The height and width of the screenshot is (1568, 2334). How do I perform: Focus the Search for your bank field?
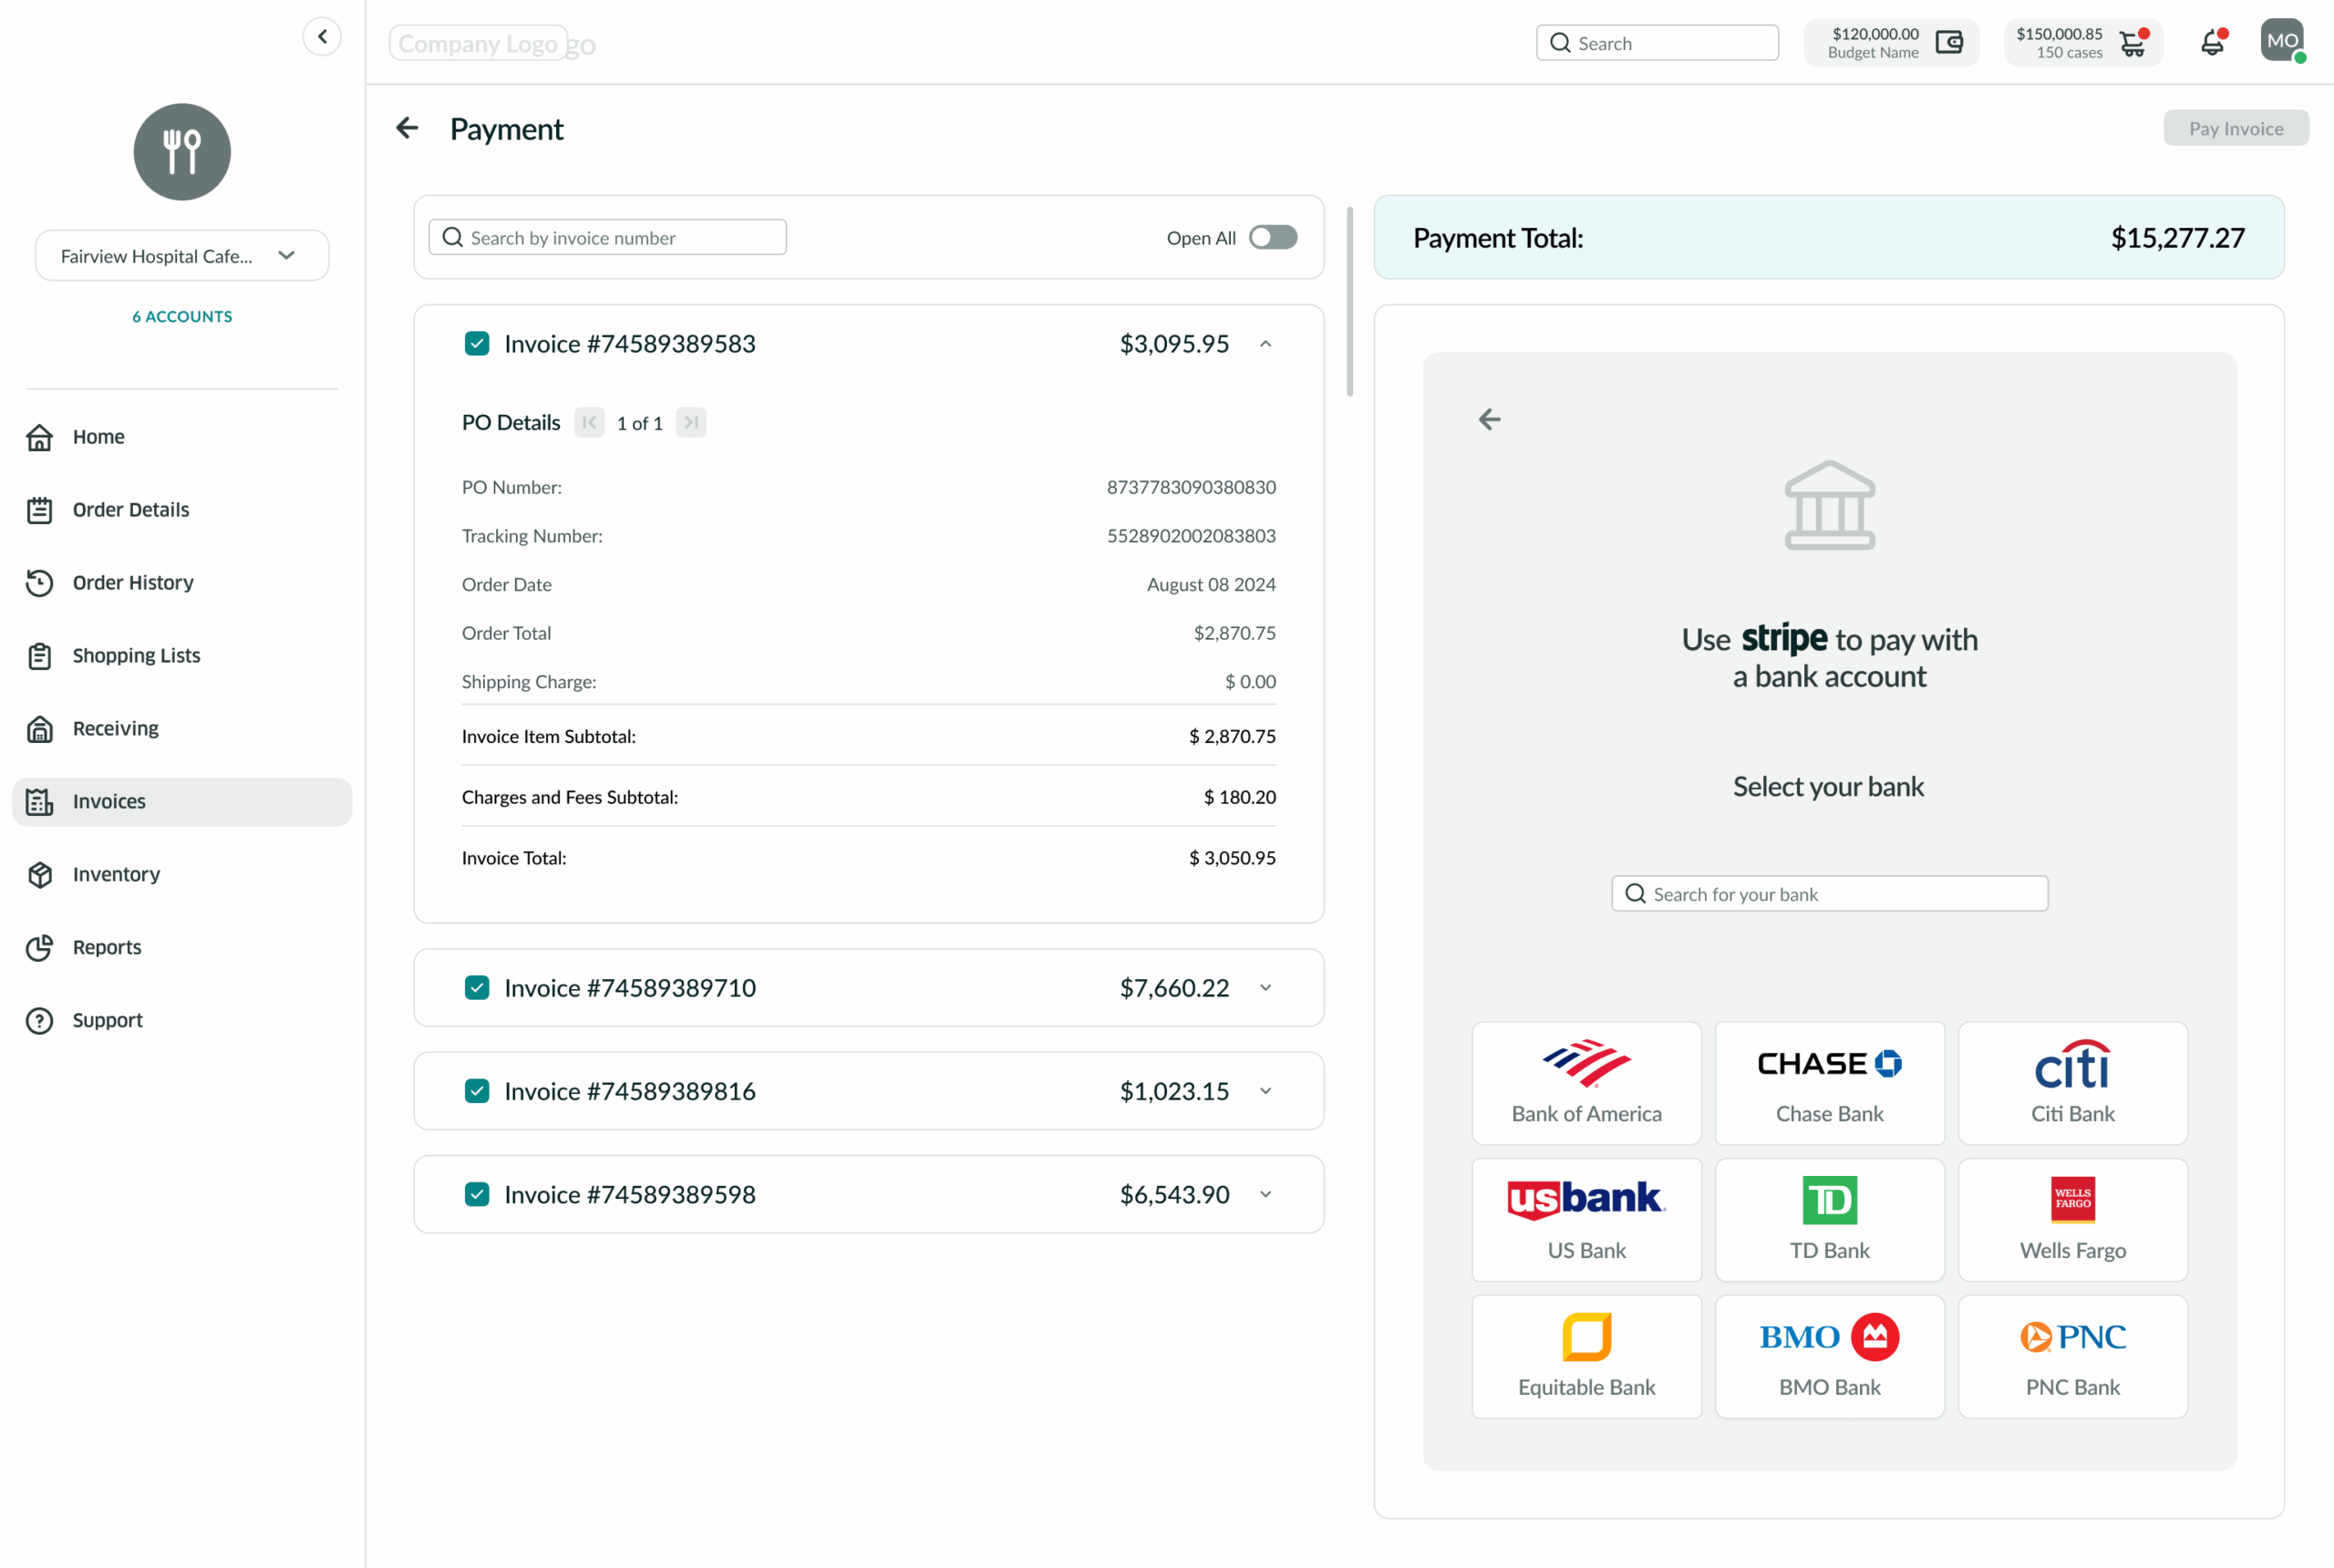click(x=1829, y=894)
